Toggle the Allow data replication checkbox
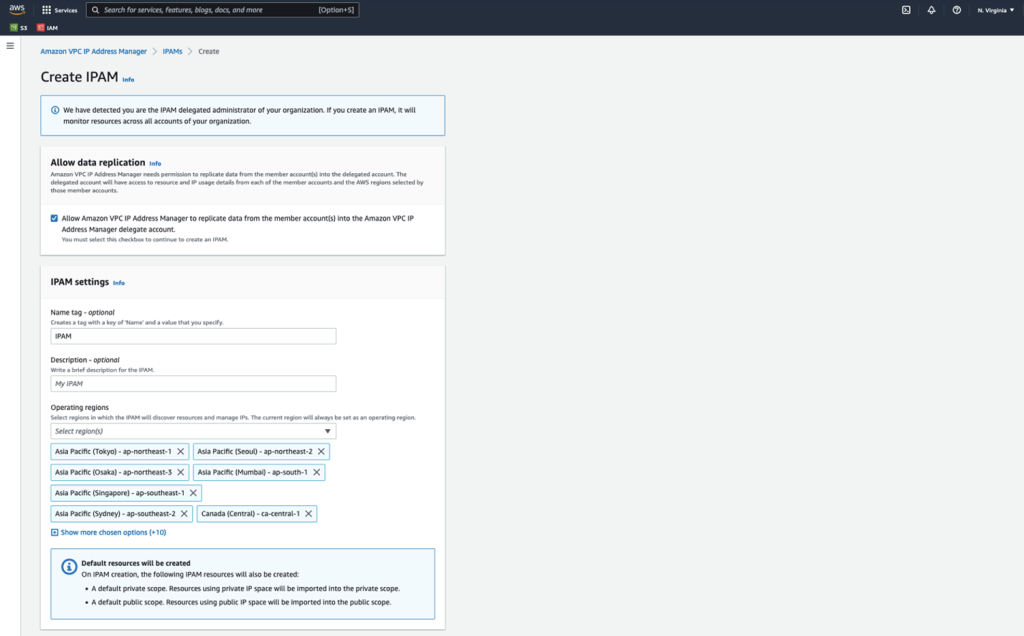 click(x=54, y=218)
